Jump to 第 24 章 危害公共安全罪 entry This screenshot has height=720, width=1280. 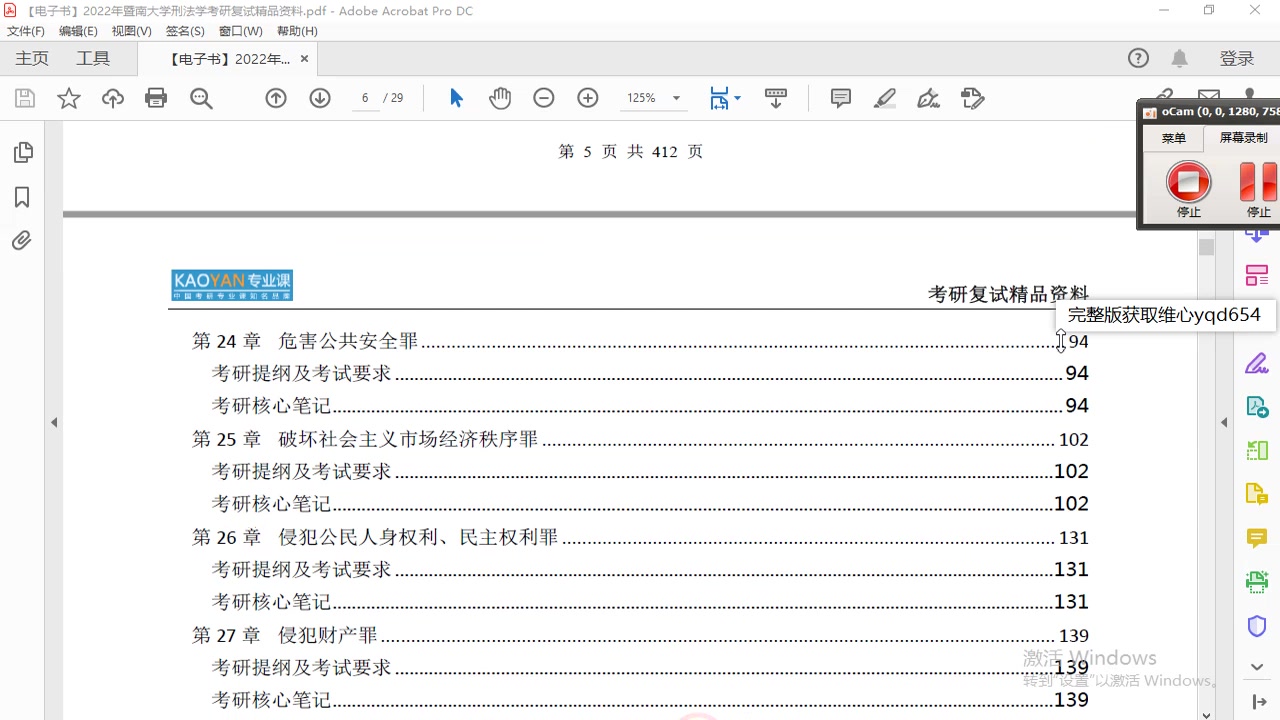(x=640, y=342)
